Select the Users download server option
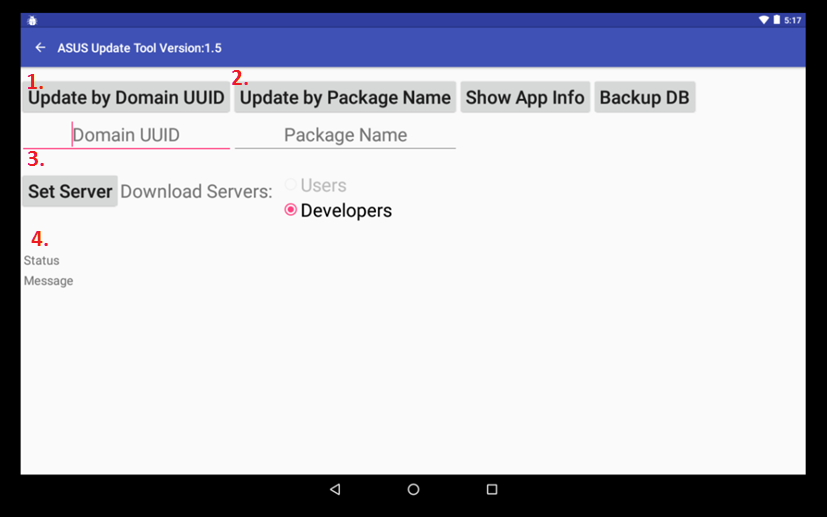The width and height of the screenshot is (827, 517). pos(315,185)
